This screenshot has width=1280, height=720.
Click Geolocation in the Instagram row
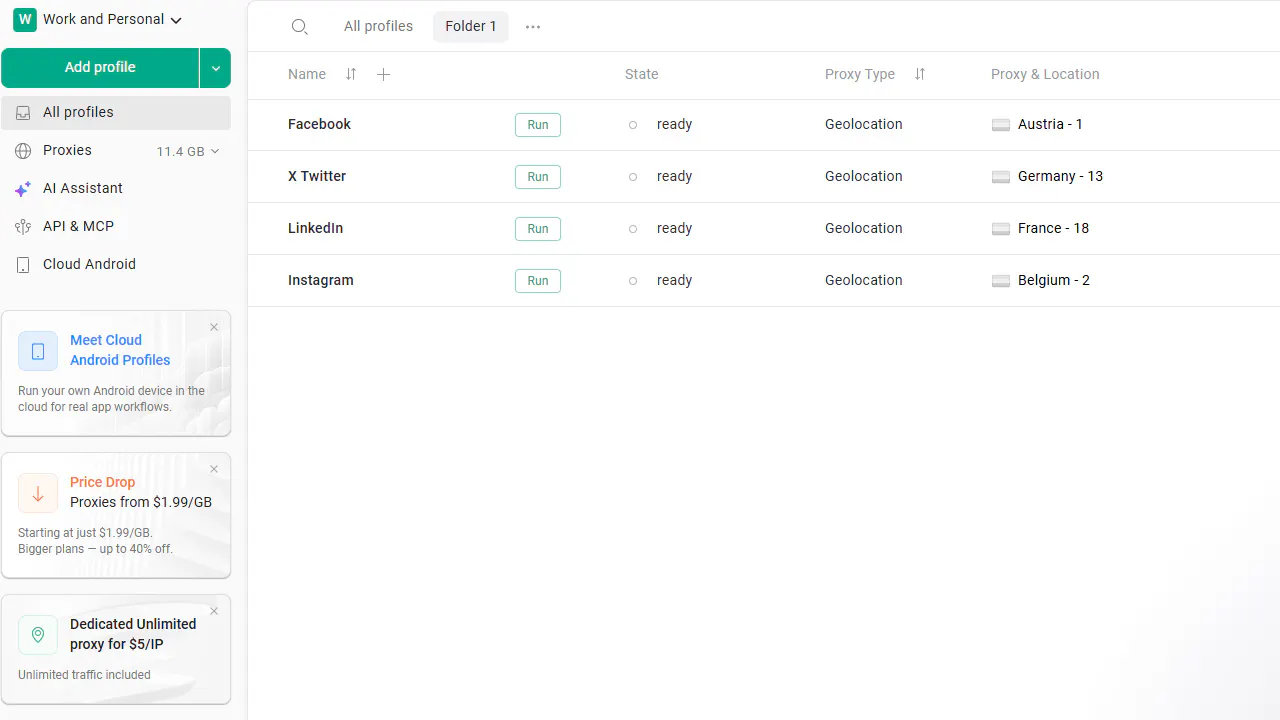[x=864, y=280]
